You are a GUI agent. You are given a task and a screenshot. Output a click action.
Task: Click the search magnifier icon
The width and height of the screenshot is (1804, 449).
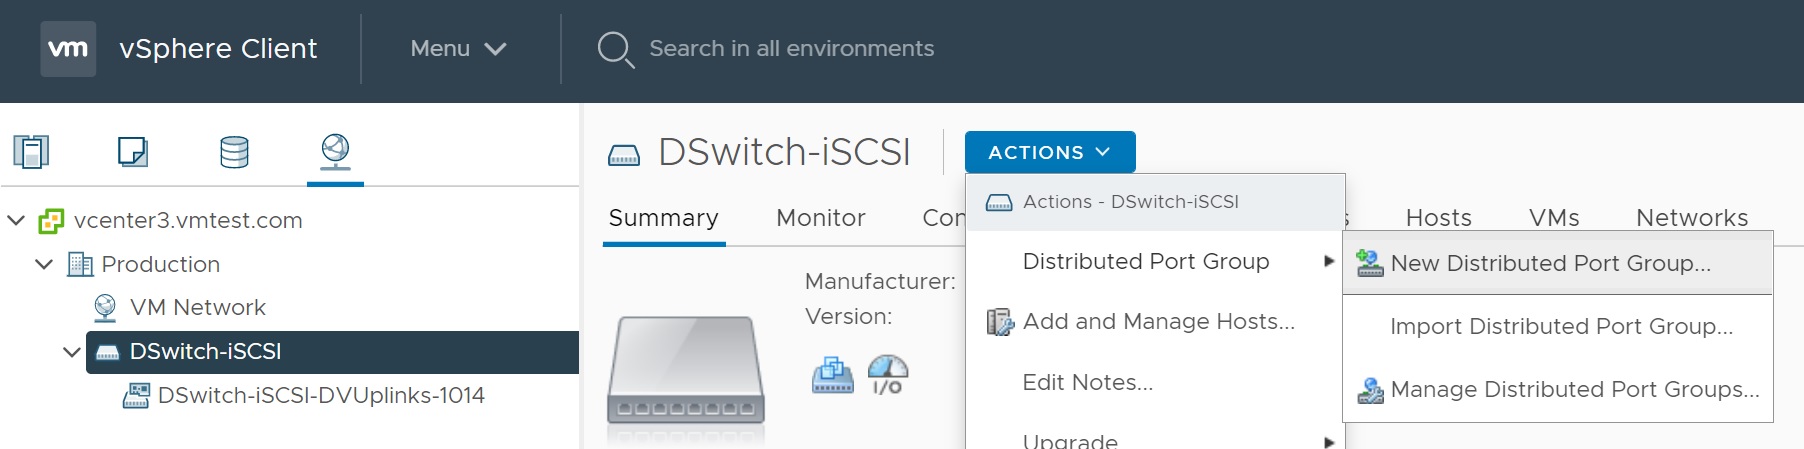click(615, 49)
